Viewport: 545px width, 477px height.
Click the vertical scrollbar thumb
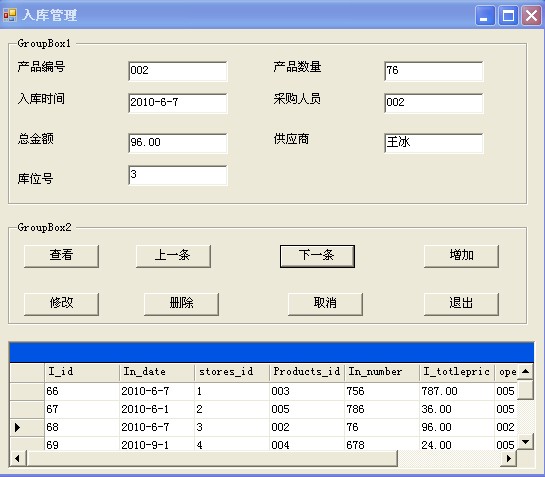point(525,390)
